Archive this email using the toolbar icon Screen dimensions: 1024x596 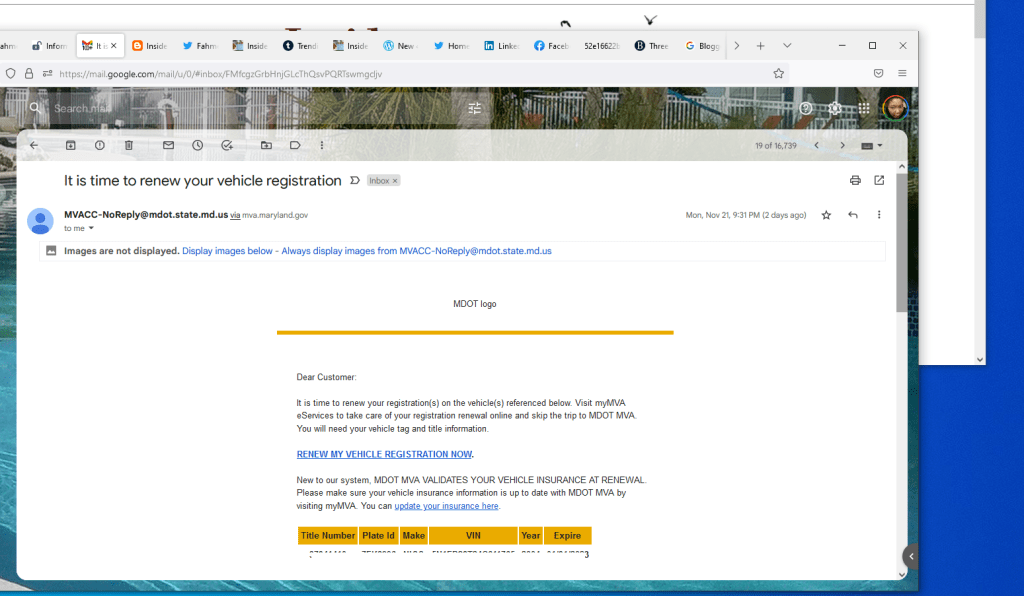click(70, 145)
